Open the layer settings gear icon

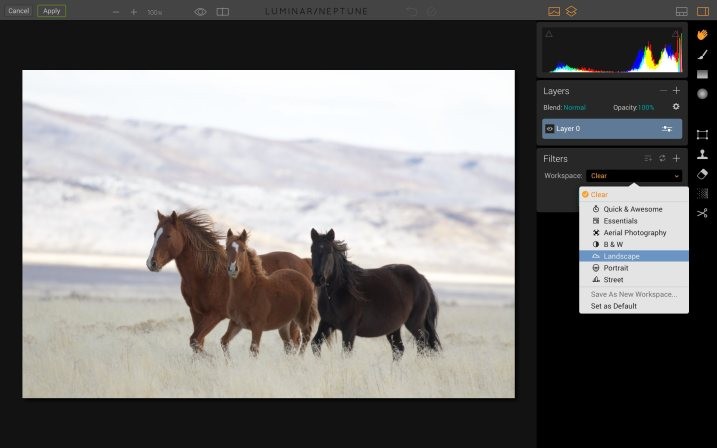pos(676,107)
